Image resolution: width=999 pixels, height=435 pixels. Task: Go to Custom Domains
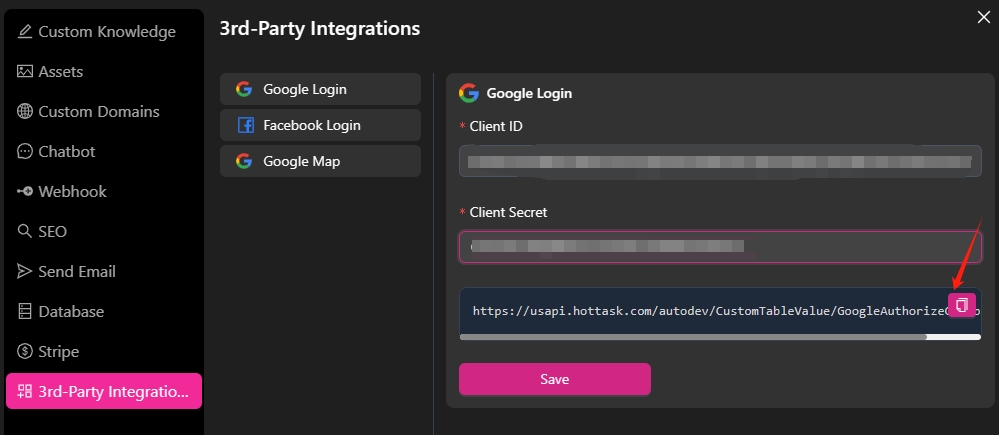tap(104, 111)
